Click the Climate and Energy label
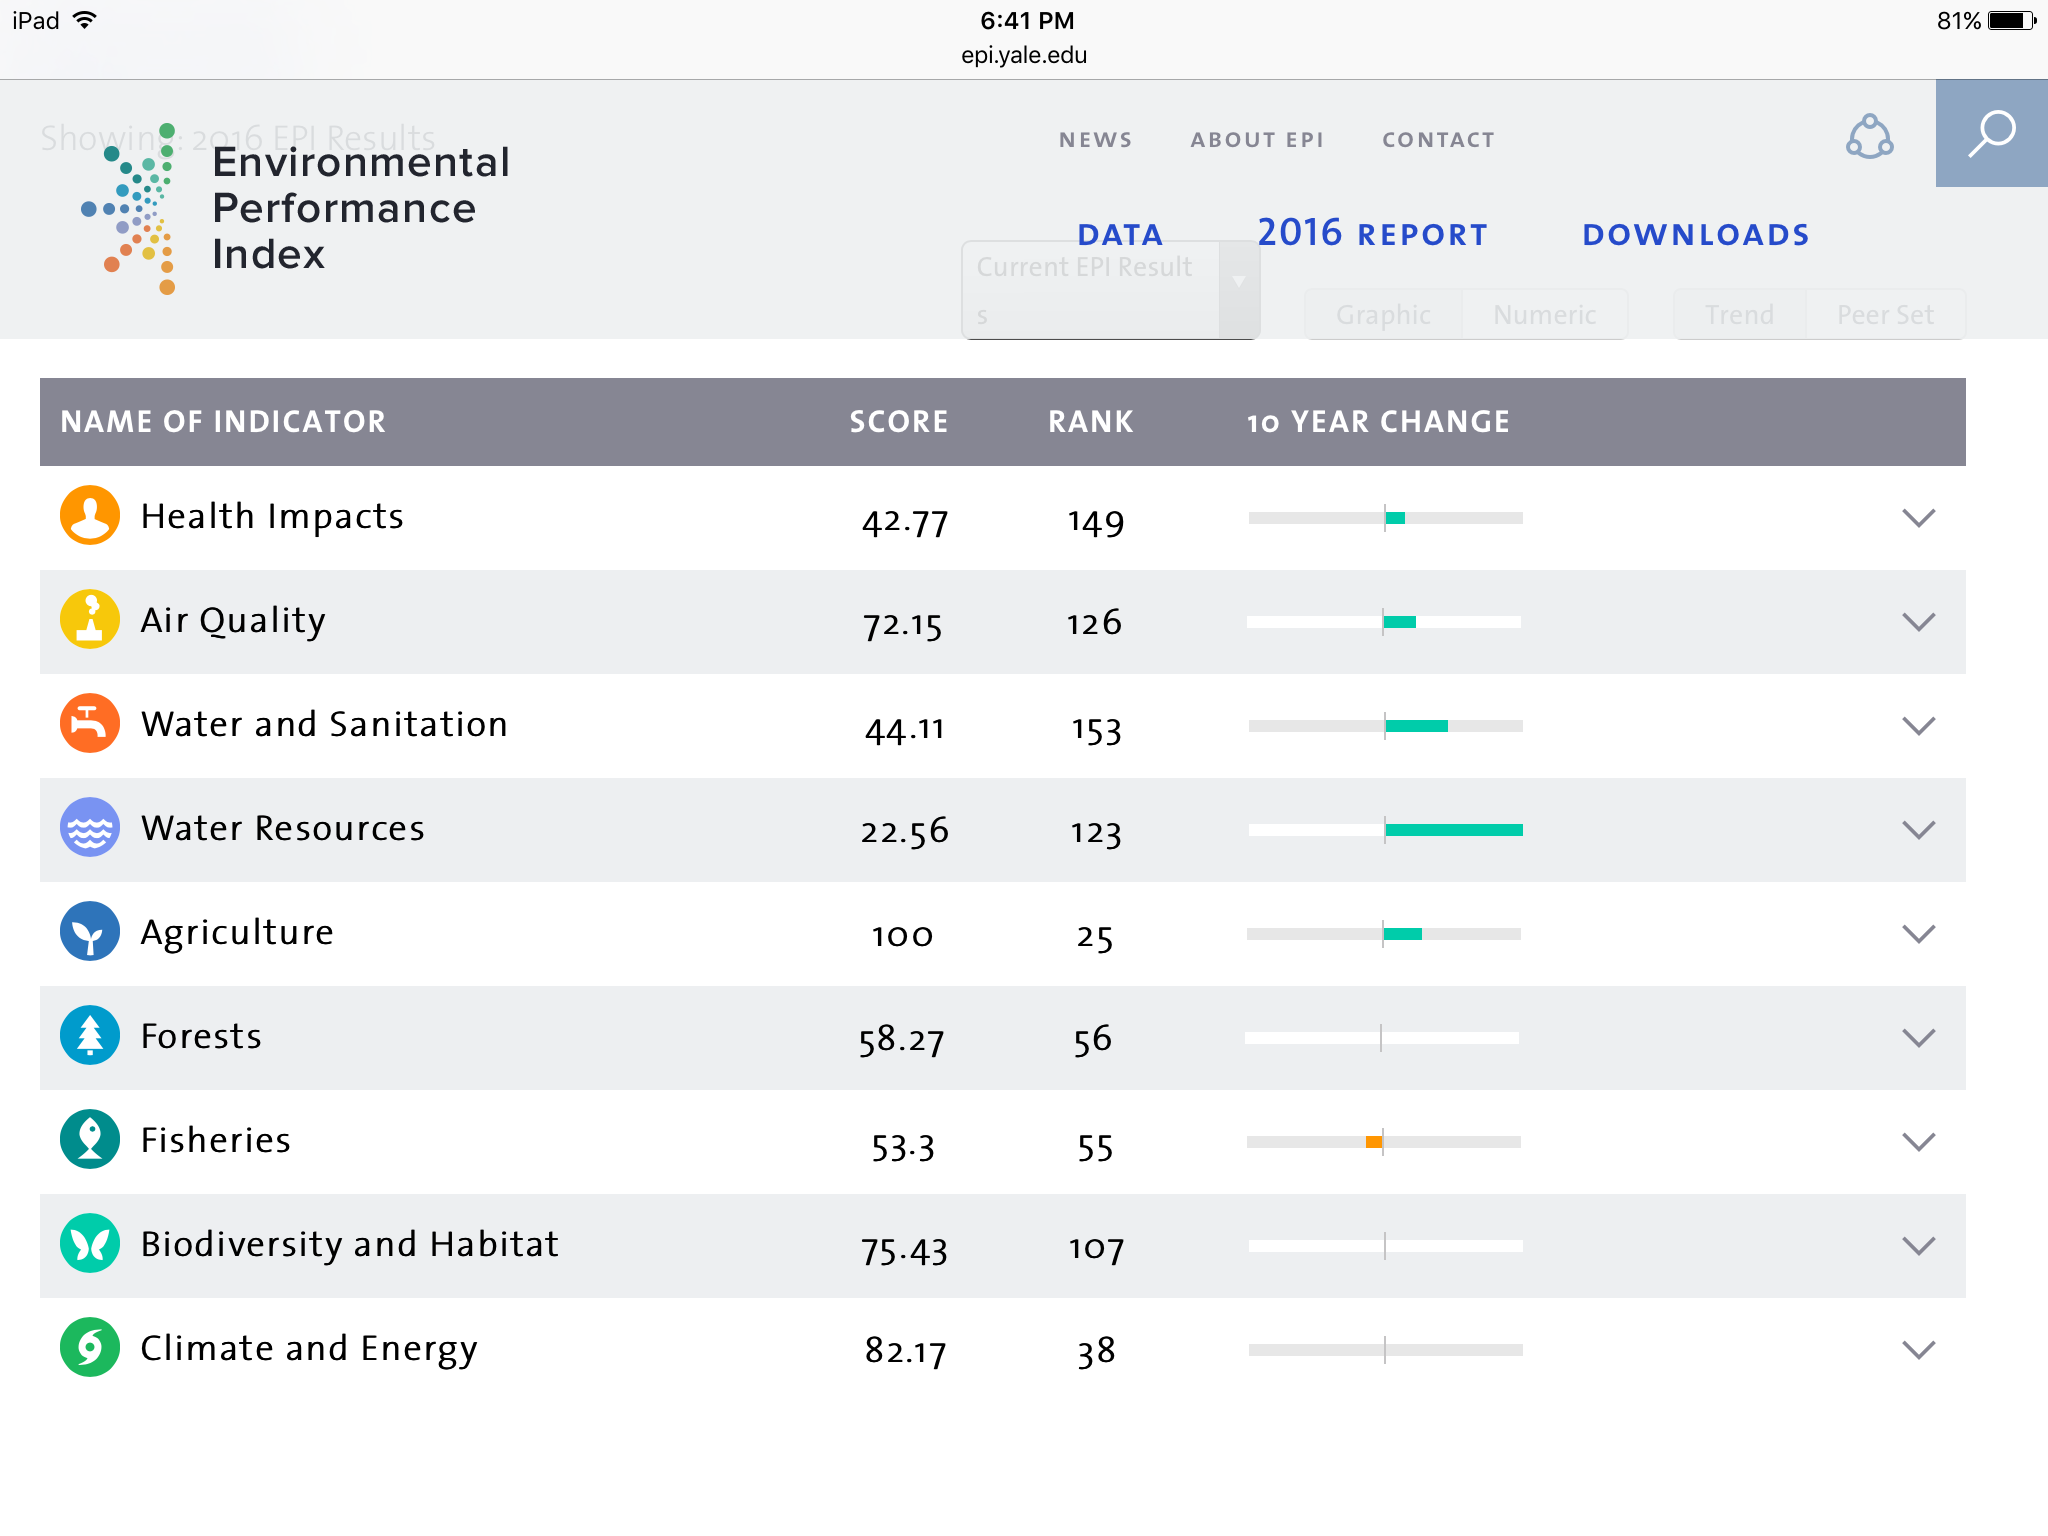 click(309, 1348)
